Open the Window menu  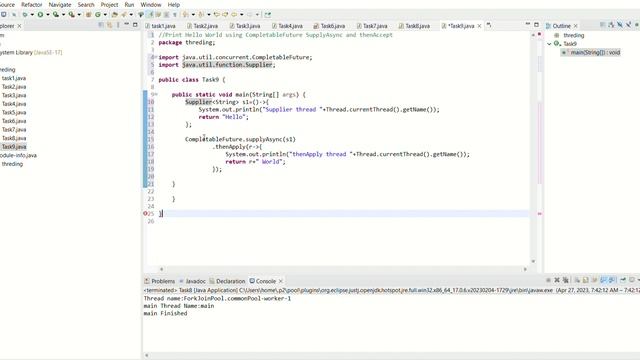click(x=151, y=4)
